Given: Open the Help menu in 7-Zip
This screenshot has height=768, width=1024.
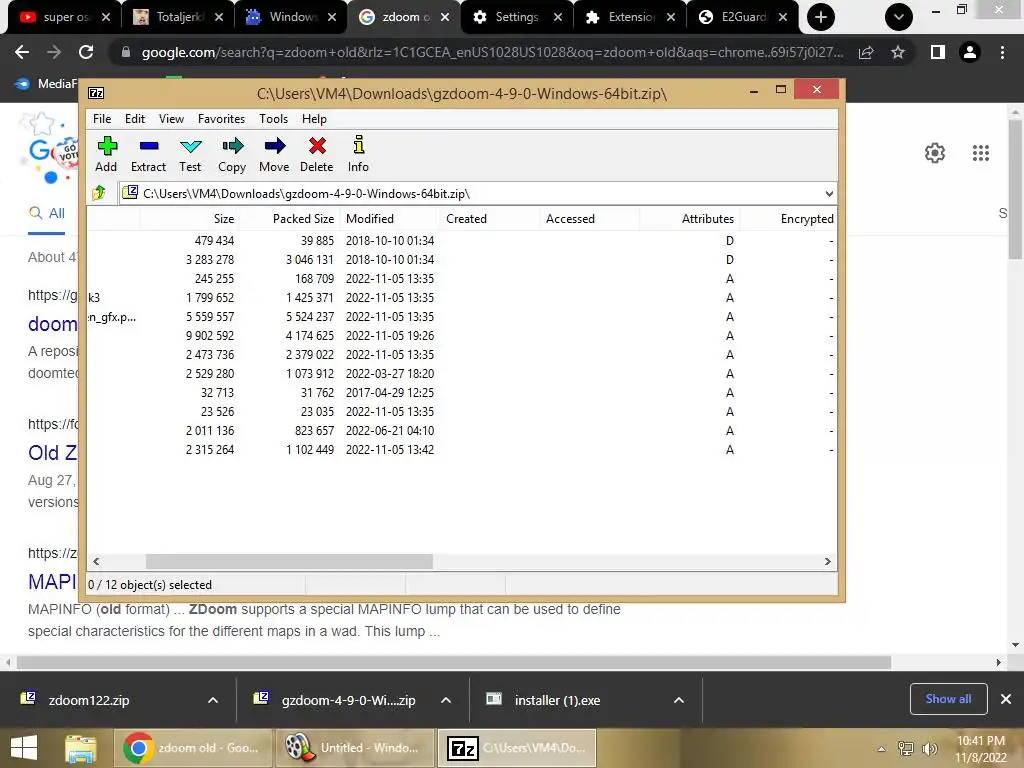Looking at the screenshot, I should tap(314, 119).
